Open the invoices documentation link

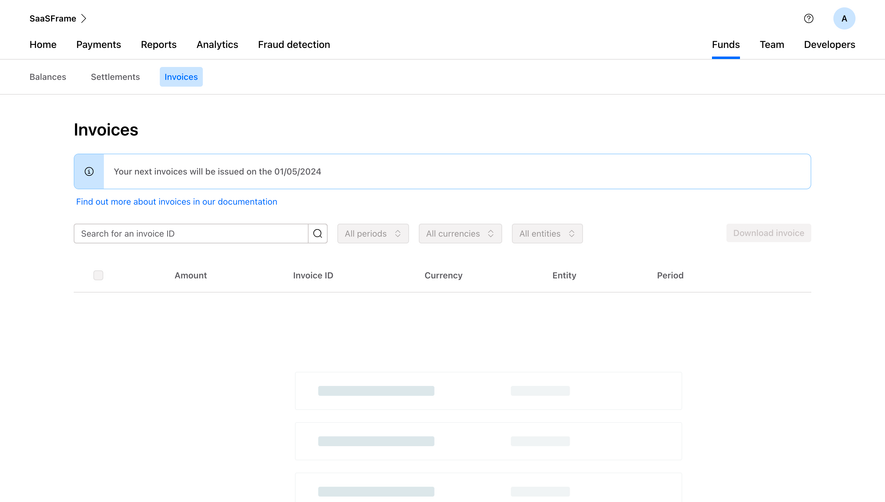[x=177, y=202]
